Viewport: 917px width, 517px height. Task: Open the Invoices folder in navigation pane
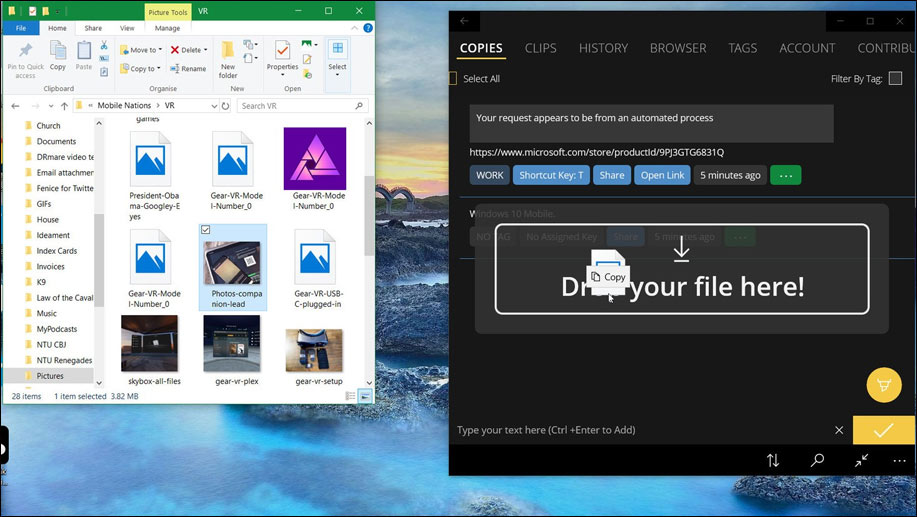(50, 267)
